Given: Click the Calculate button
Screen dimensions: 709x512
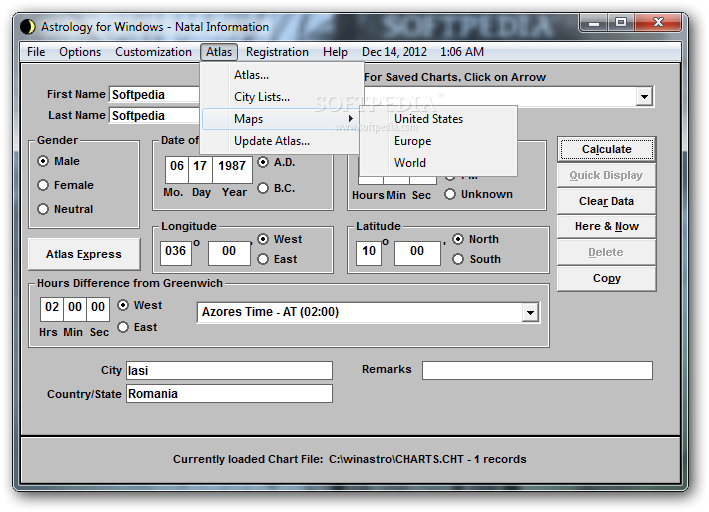Looking at the screenshot, I should 606,149.
